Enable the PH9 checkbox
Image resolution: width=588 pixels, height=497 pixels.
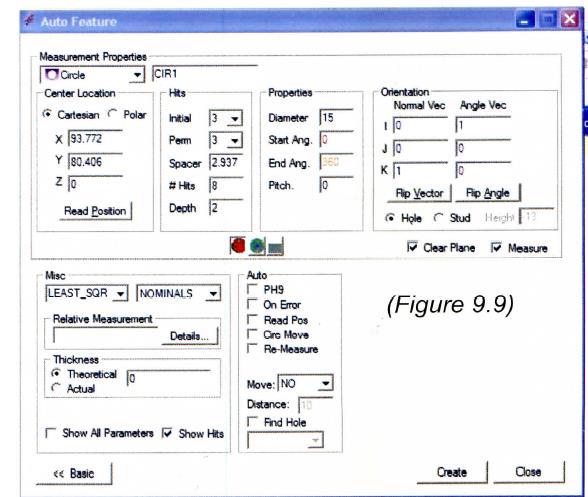click(252, 289)
